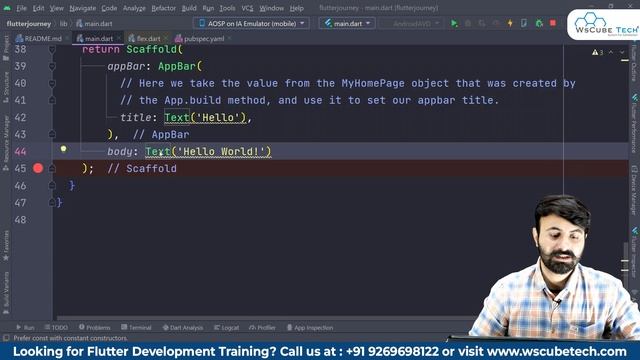The height and width of the screenshot is (360, 640).
Task: Open the Profiler tool window
Action: tap(262, 327)
